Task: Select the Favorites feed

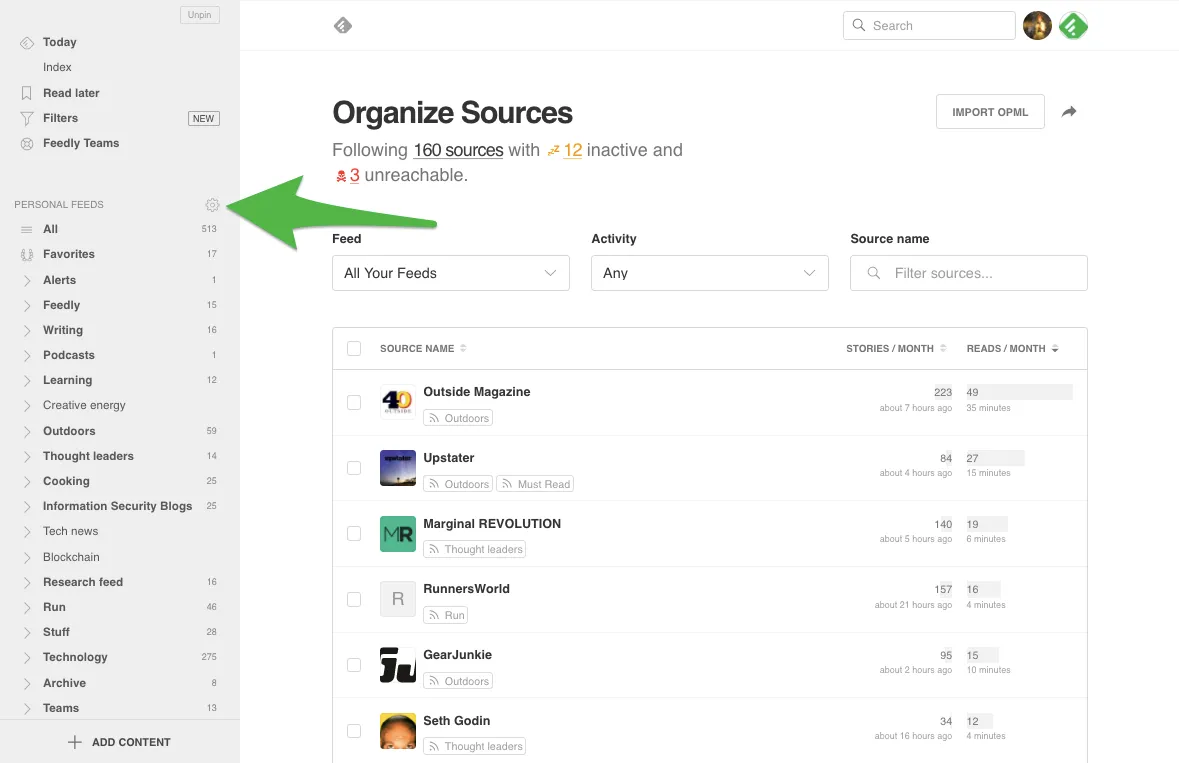Action: click(68, 254)
